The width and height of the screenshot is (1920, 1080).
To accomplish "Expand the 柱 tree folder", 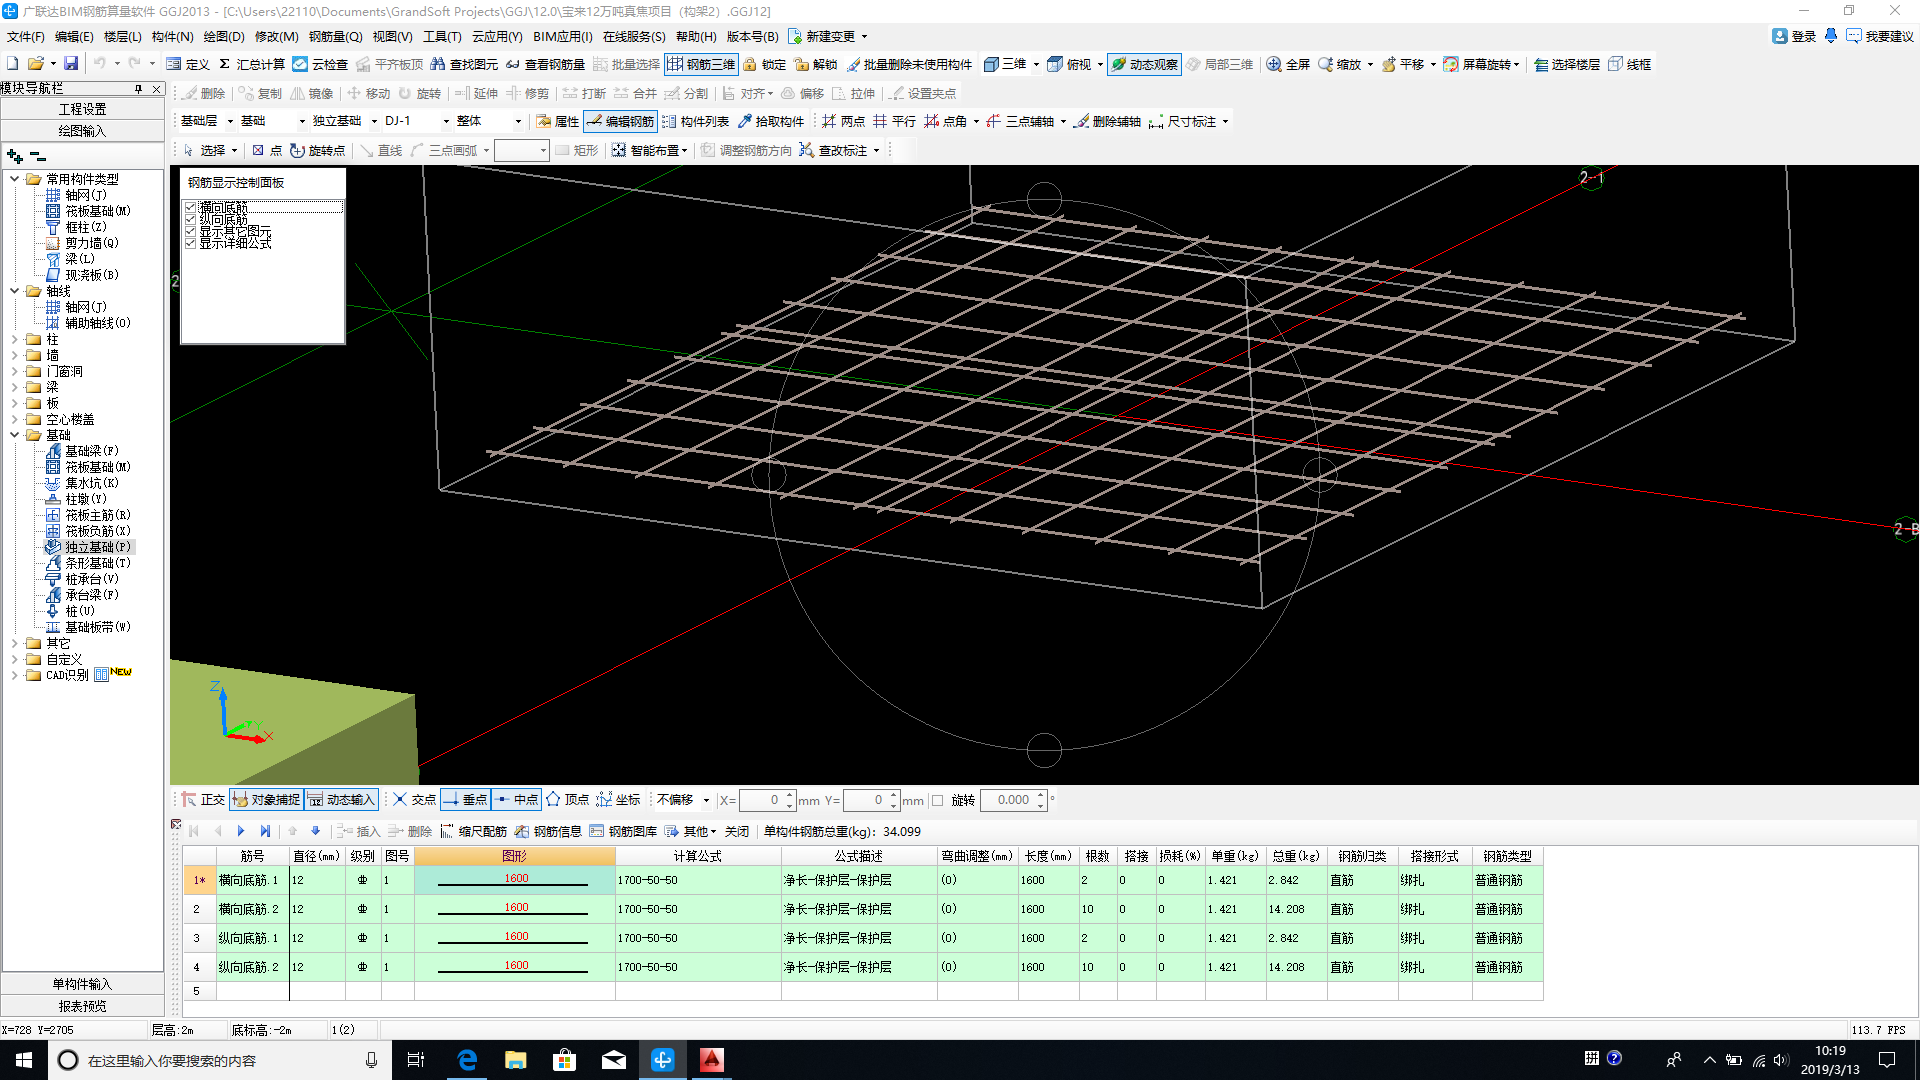I will 14,339.
